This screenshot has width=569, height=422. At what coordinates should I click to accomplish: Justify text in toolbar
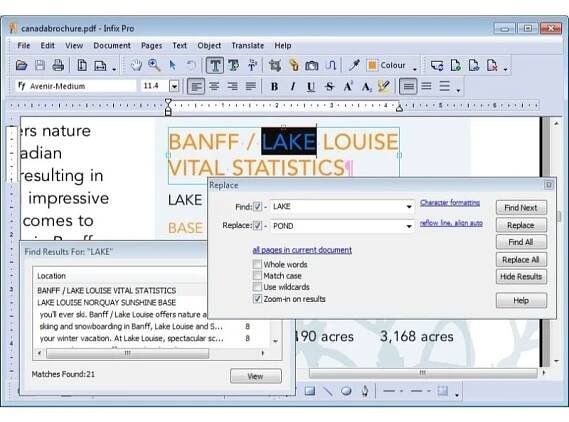(x=250, y=86)
